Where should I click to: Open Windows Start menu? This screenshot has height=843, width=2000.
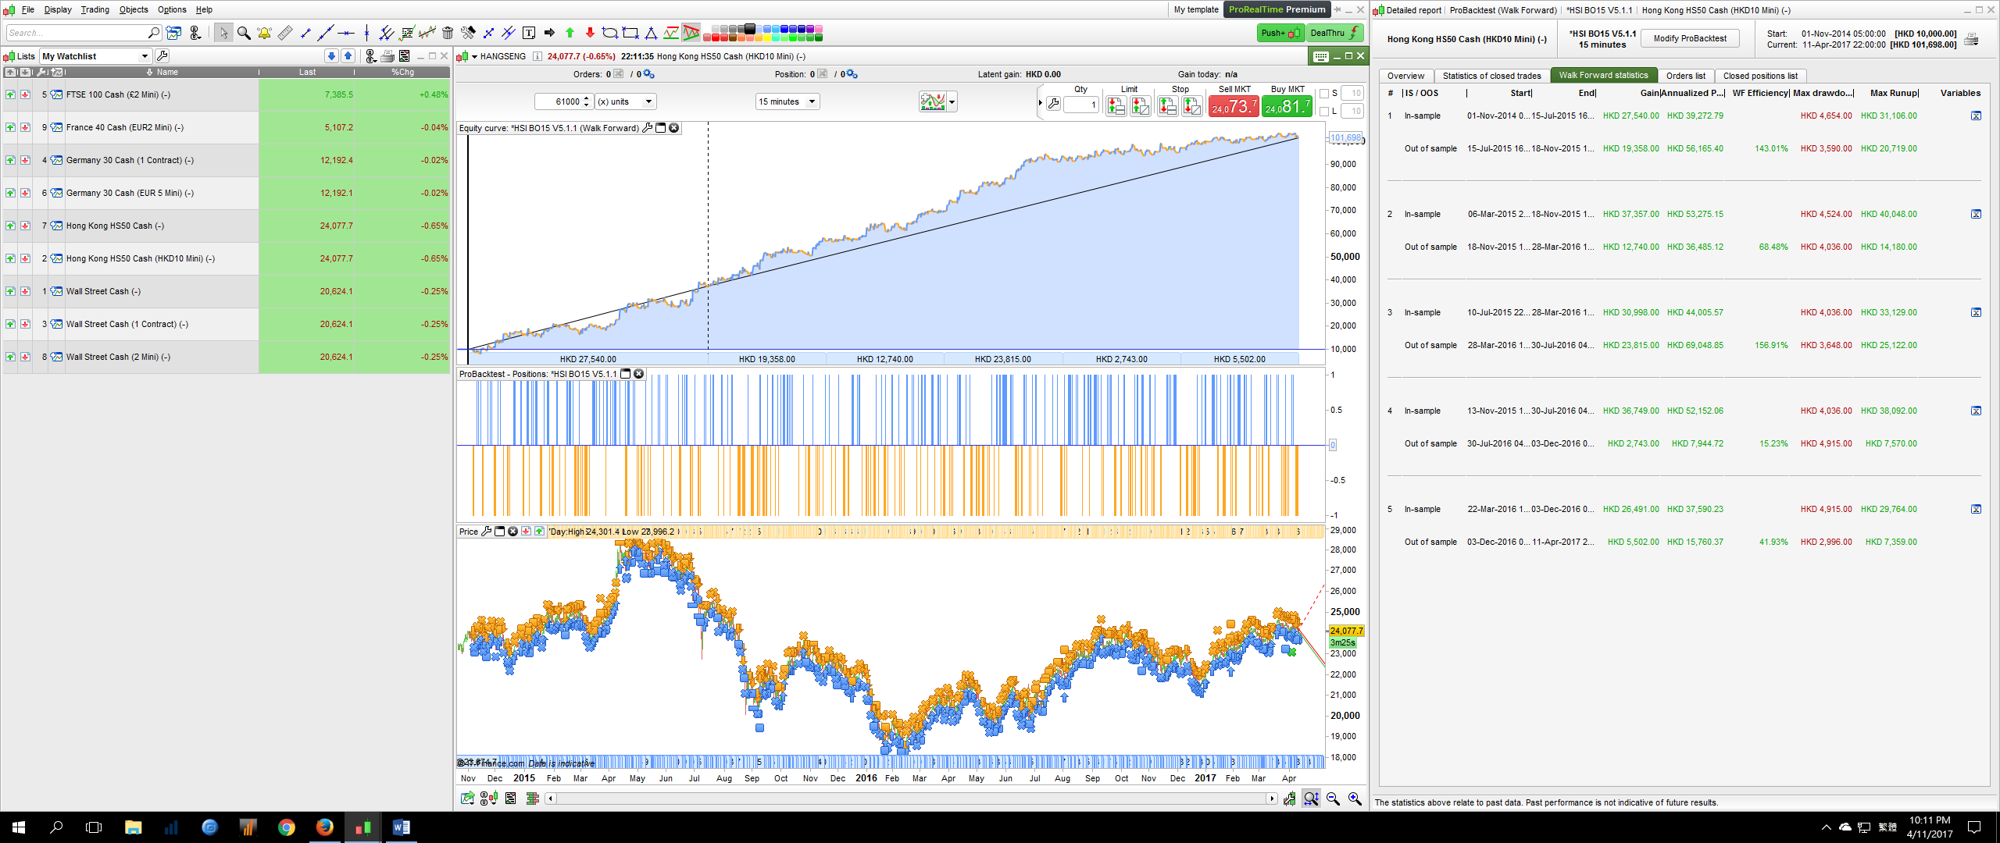tap(18, 827)
